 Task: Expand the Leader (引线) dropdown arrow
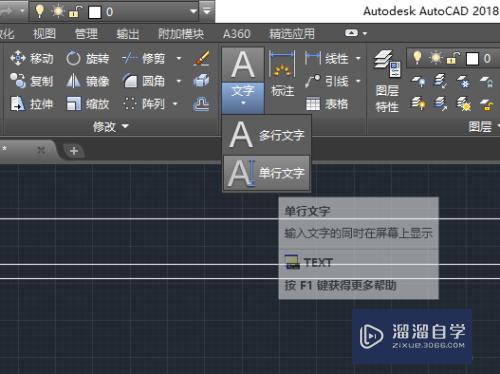tap(358, 81)
